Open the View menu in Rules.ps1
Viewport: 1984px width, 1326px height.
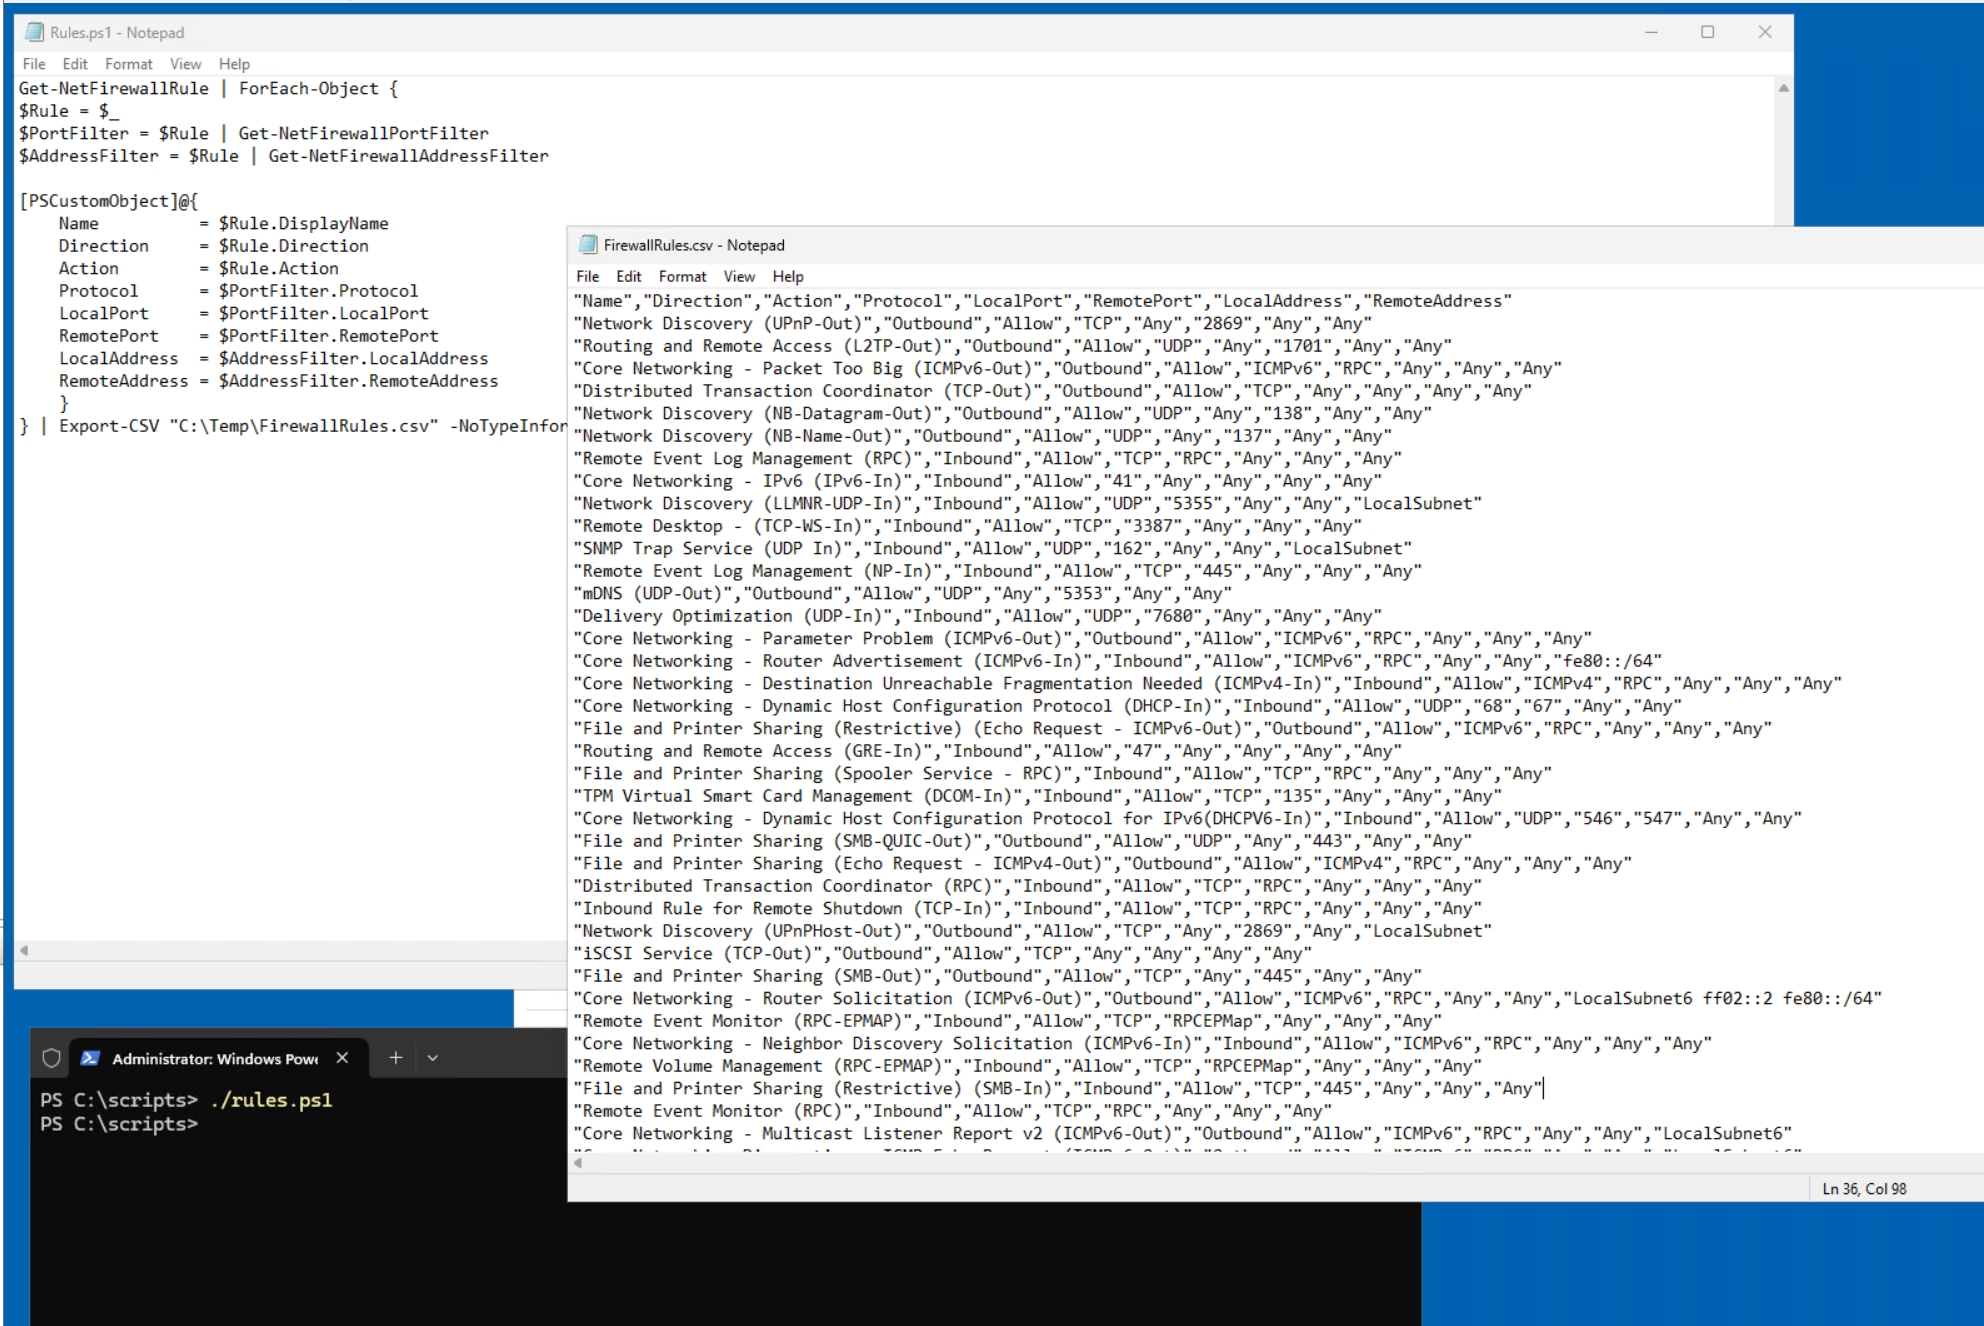pyautogui.click(x=185, y=63)
